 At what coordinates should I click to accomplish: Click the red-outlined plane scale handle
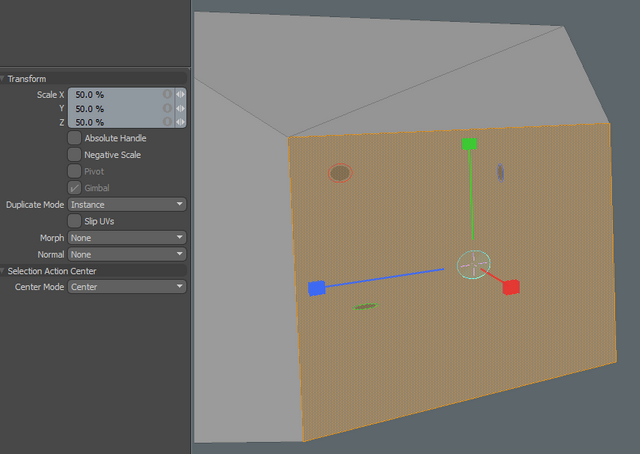click(x=340, y=173)
